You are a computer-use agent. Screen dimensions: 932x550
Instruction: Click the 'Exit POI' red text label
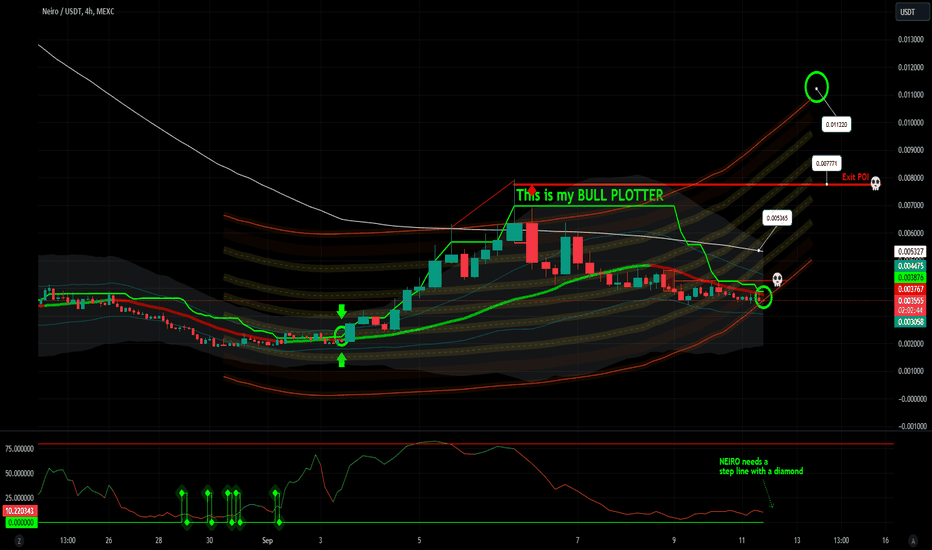[x=855, y=177]
